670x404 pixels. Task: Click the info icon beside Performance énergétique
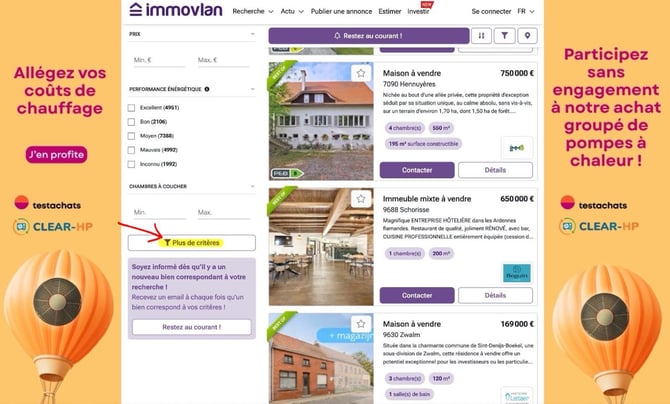click(207, 89)
